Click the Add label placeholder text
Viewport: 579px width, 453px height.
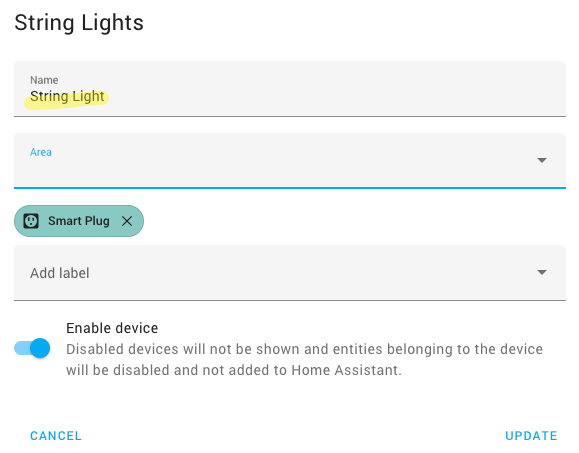[x=60, y=273]
